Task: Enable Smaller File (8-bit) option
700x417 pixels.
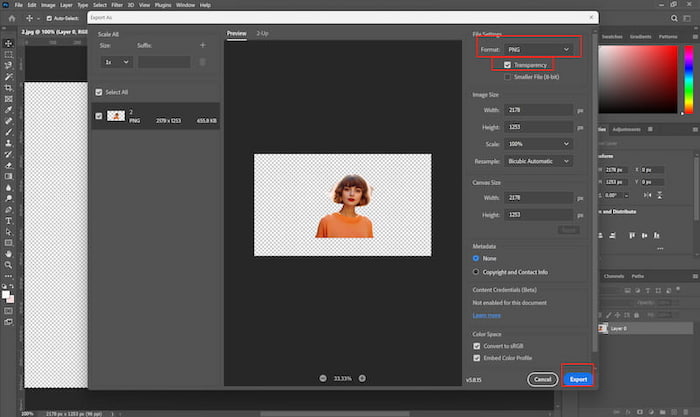Action: point(508,76)
